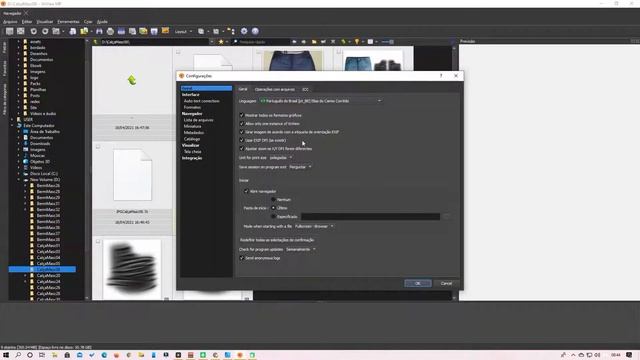Click the light bulb icon in browser toolbar
This screenshot has width=640, height=360.
tap(357, 42)
